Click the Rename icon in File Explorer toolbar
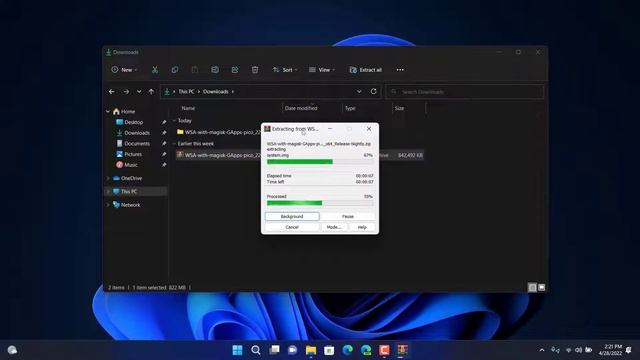The image size is (640, 360). pyautogui.click(x=215, y=70)
